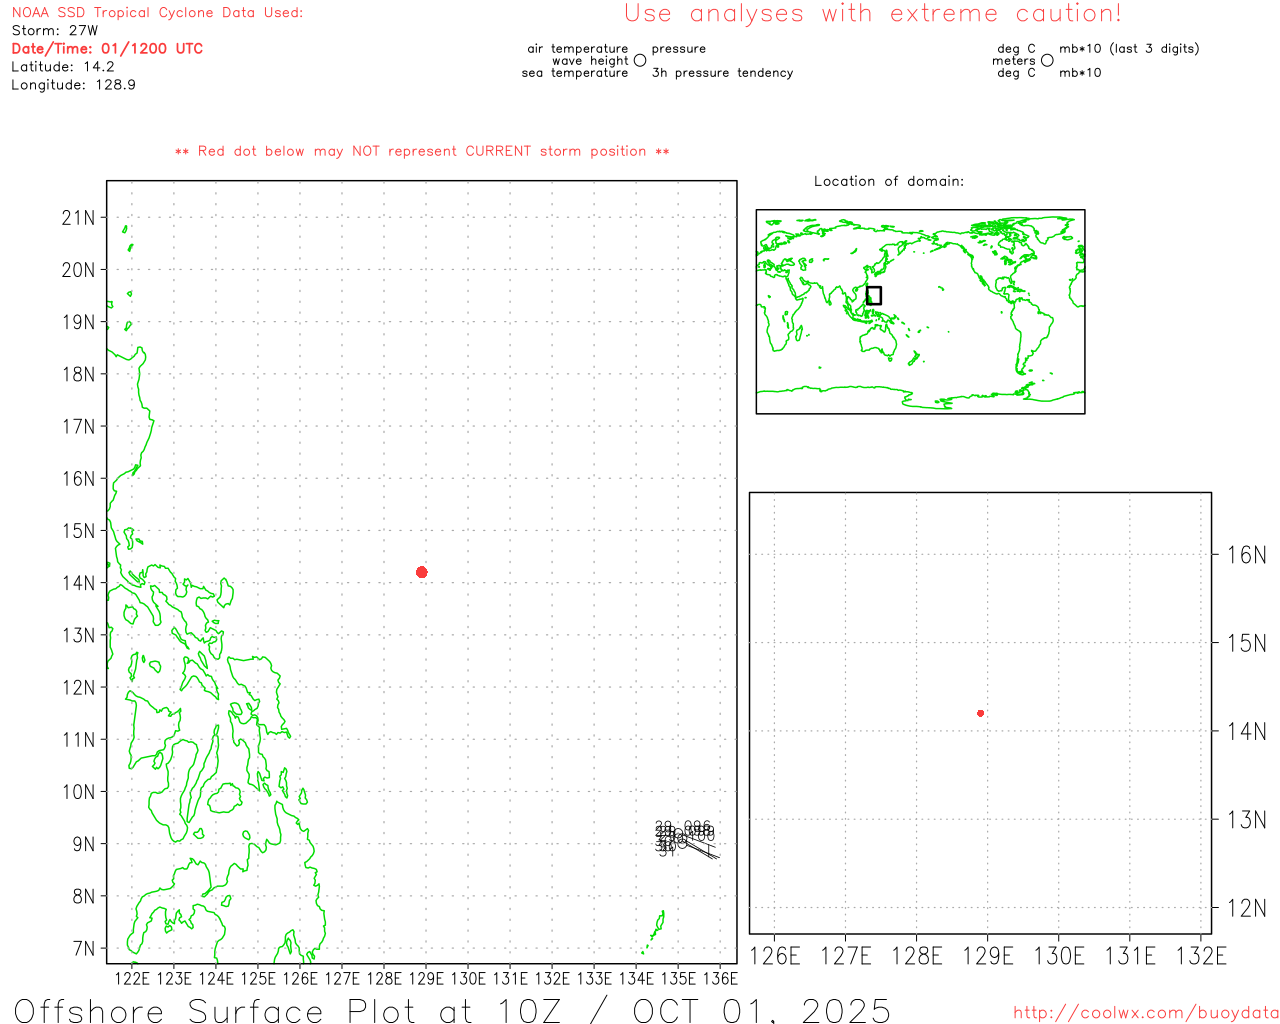1280x1024 pixels.
Task: Click the 'Use analyses with extreme caution!' warning
Action: 872,14
